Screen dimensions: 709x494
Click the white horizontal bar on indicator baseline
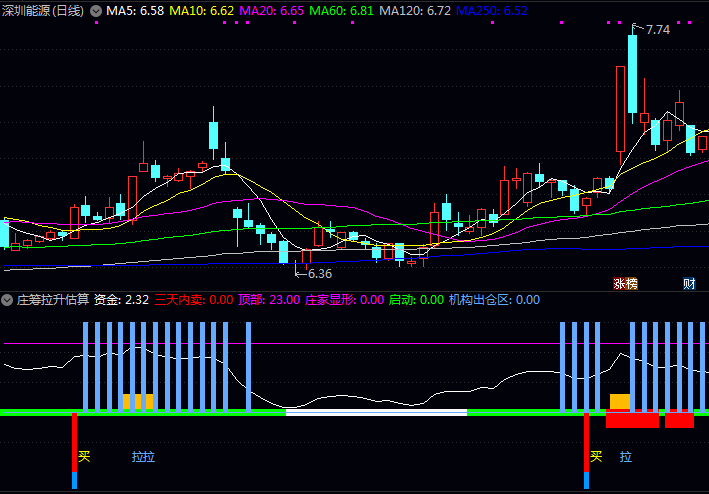[x=376, y=412]
